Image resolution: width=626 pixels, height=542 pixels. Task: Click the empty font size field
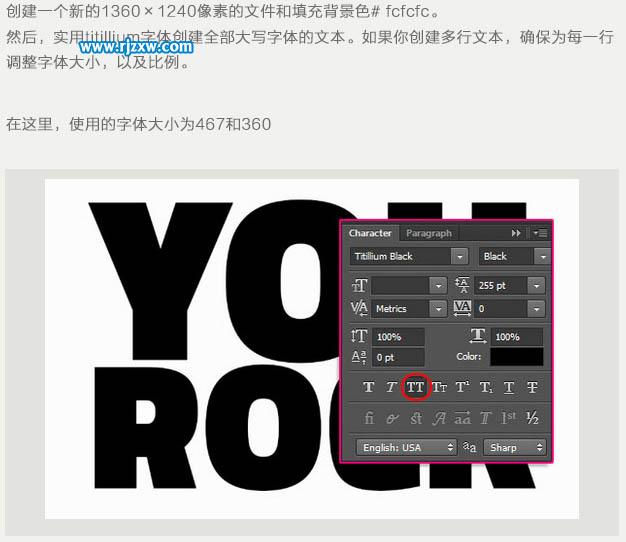pyautogui.click(x=400, y=285)
